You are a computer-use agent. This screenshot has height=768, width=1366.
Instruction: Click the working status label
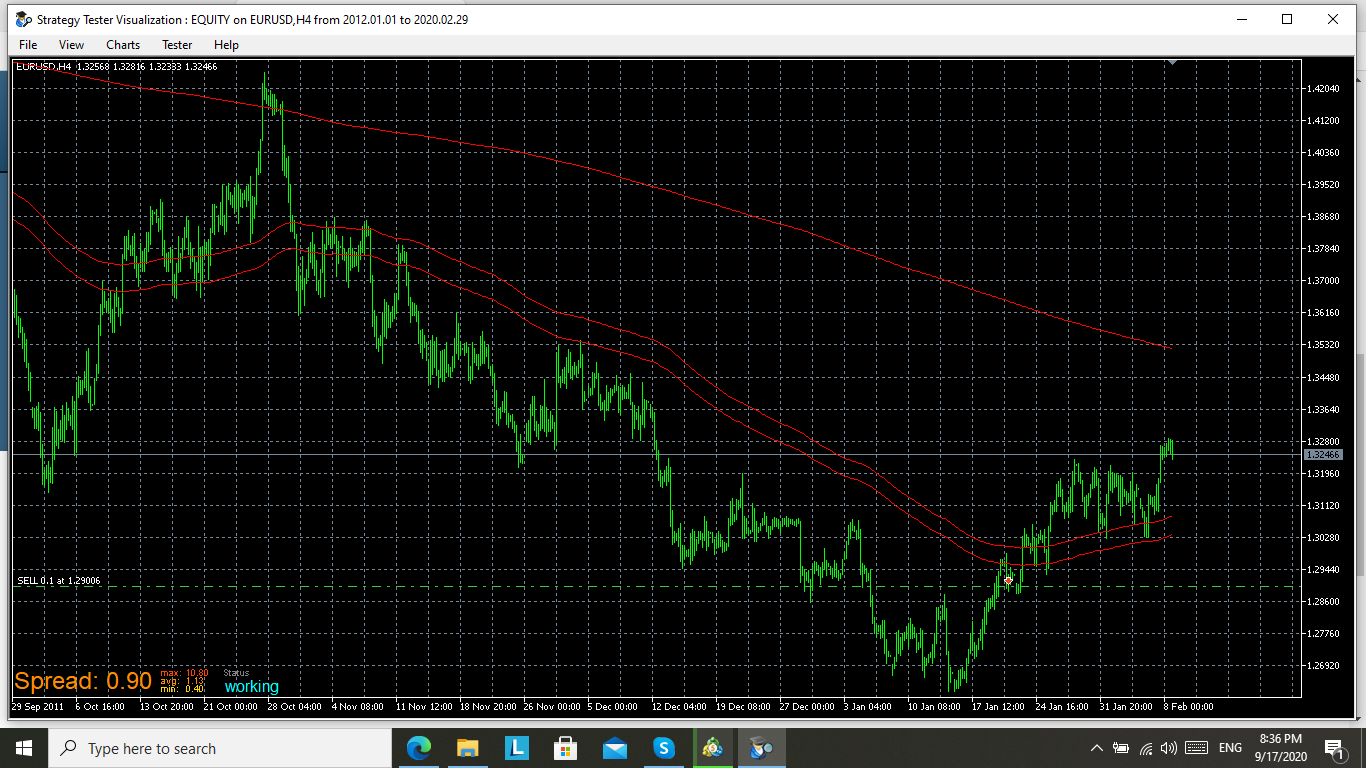251,687
